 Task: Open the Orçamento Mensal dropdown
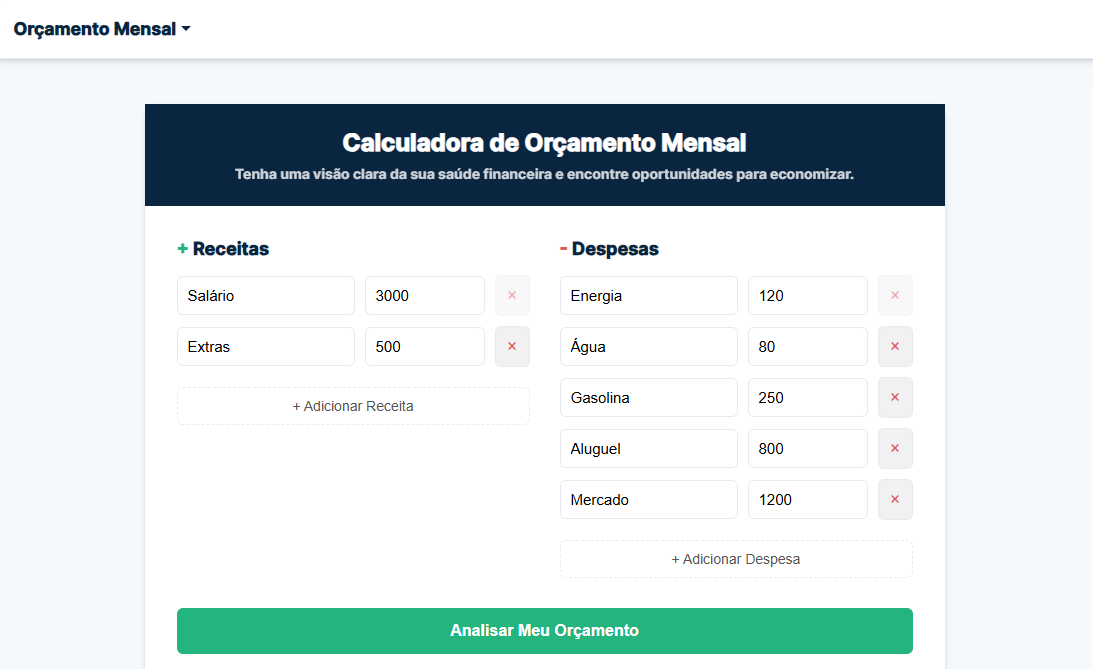click(101, 28)
